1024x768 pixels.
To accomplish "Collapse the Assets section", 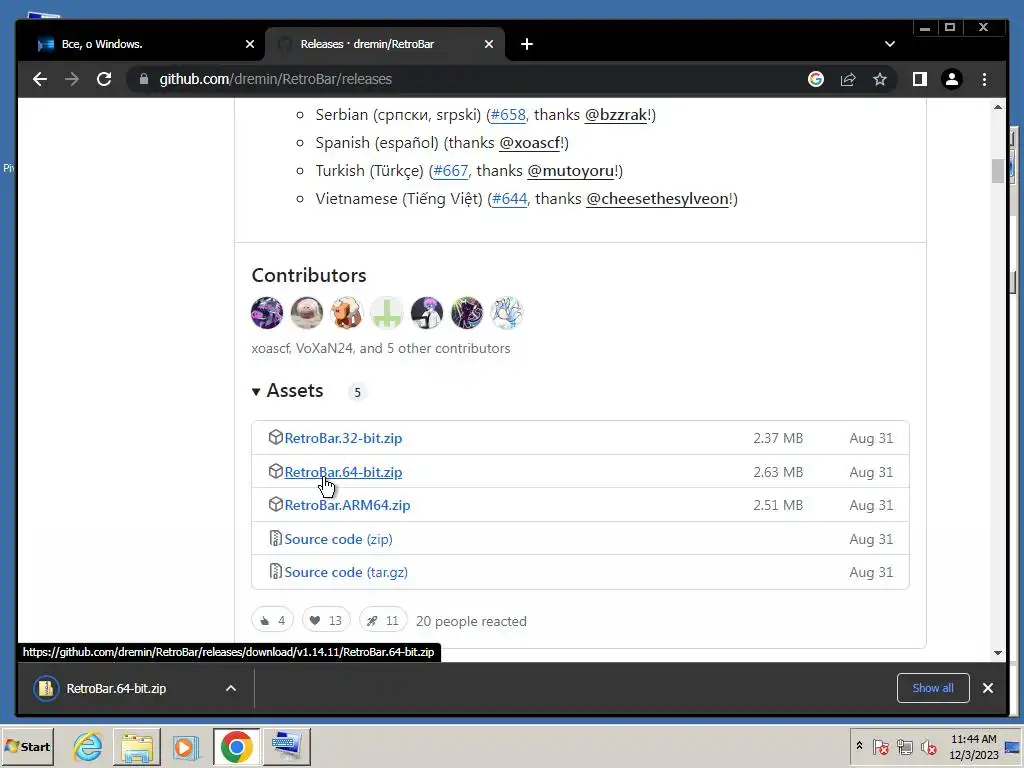I will click(287, 391).
